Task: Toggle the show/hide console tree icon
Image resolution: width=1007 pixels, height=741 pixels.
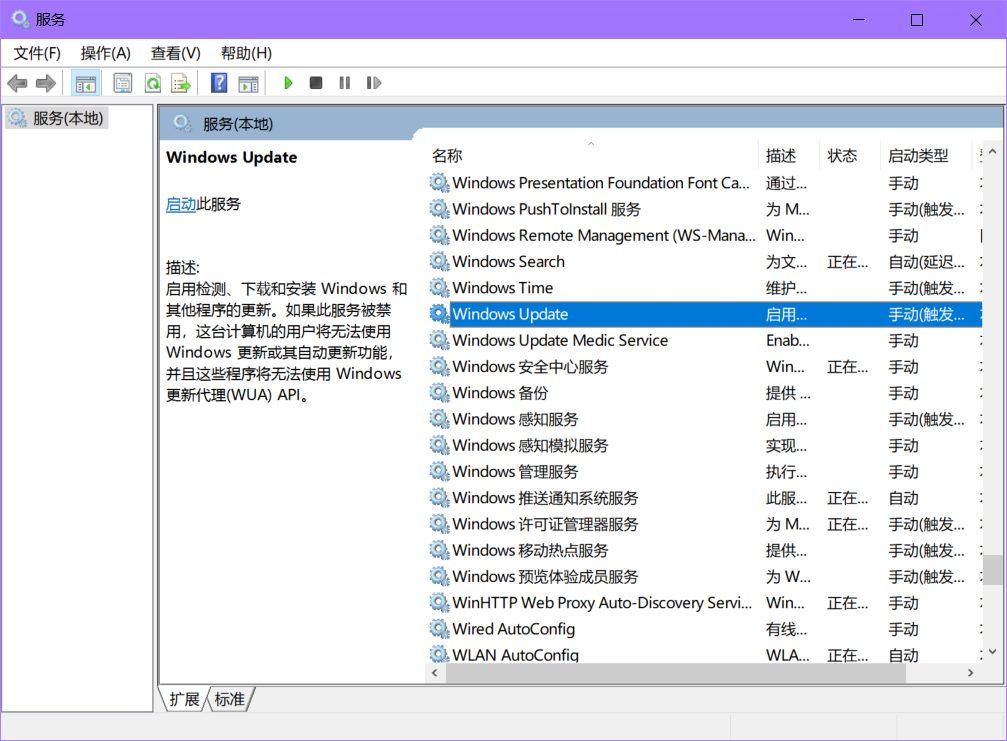Action: point(85,83)
